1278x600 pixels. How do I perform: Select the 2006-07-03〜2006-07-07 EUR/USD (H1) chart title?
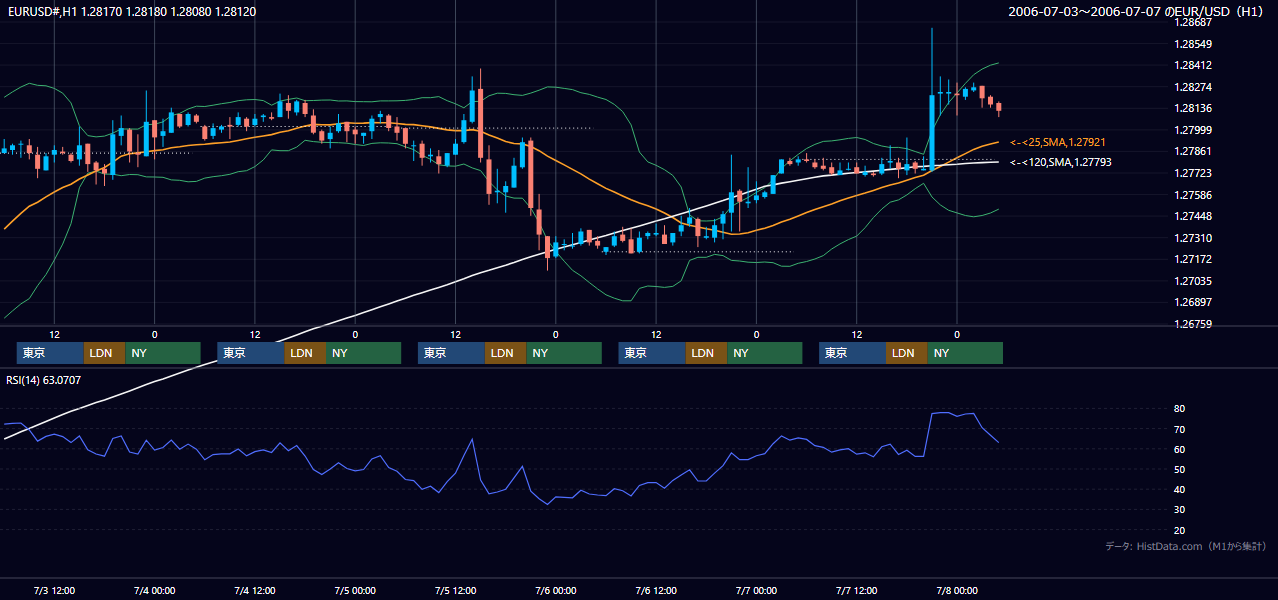(x=1138, y=12)
